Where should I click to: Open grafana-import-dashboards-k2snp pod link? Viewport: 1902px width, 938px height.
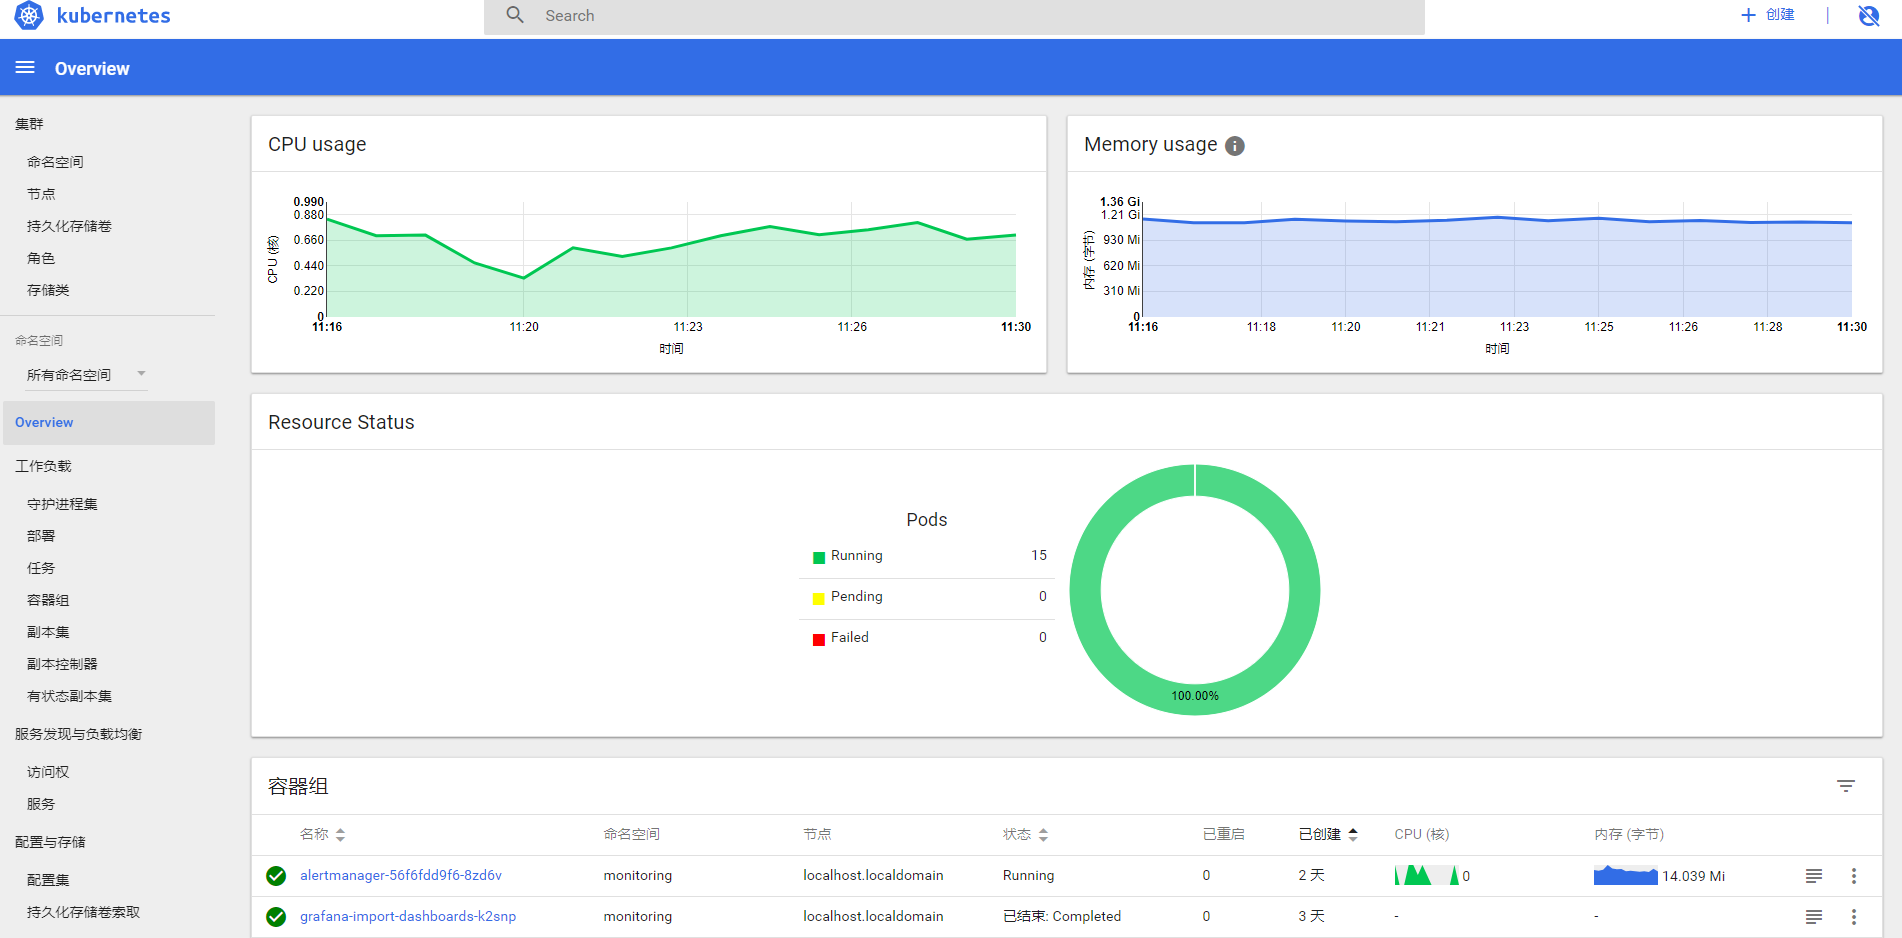408,917
